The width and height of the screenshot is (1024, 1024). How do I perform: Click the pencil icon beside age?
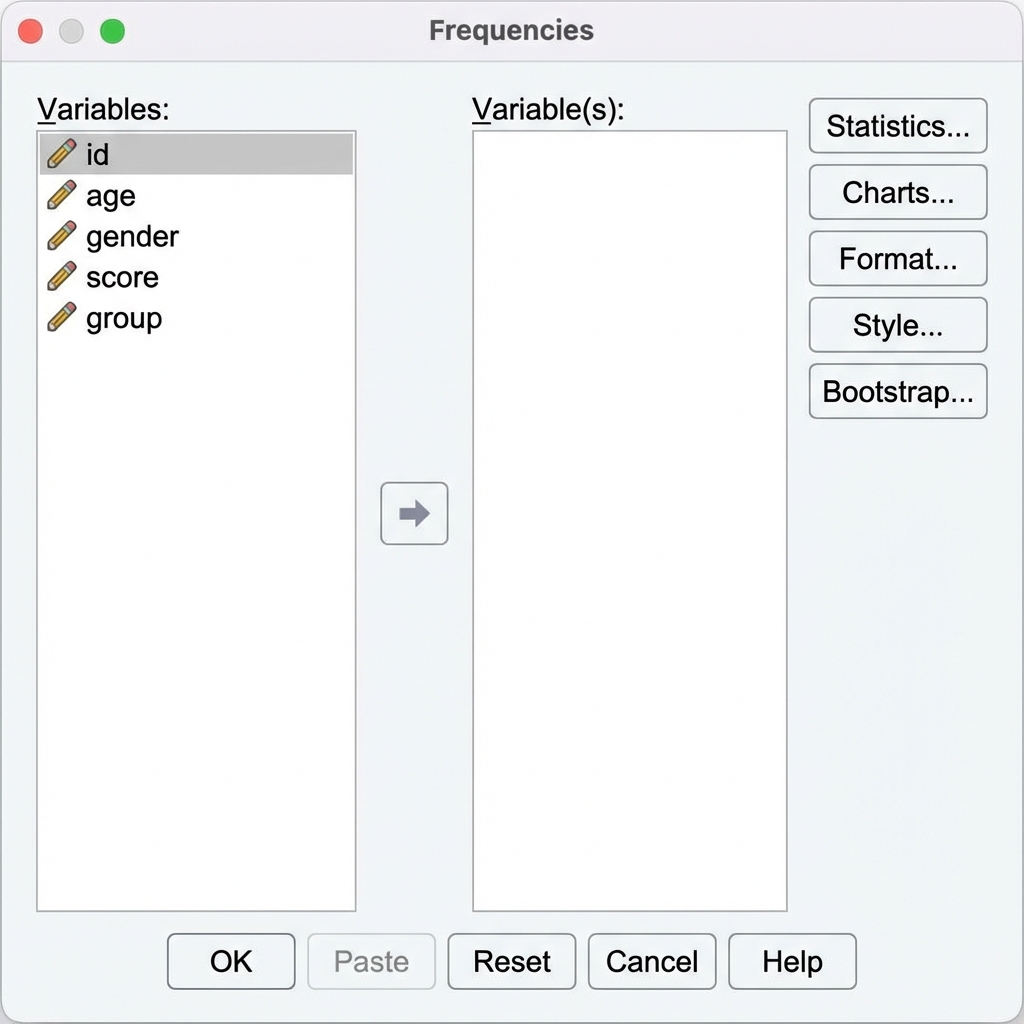coord(62,195)
